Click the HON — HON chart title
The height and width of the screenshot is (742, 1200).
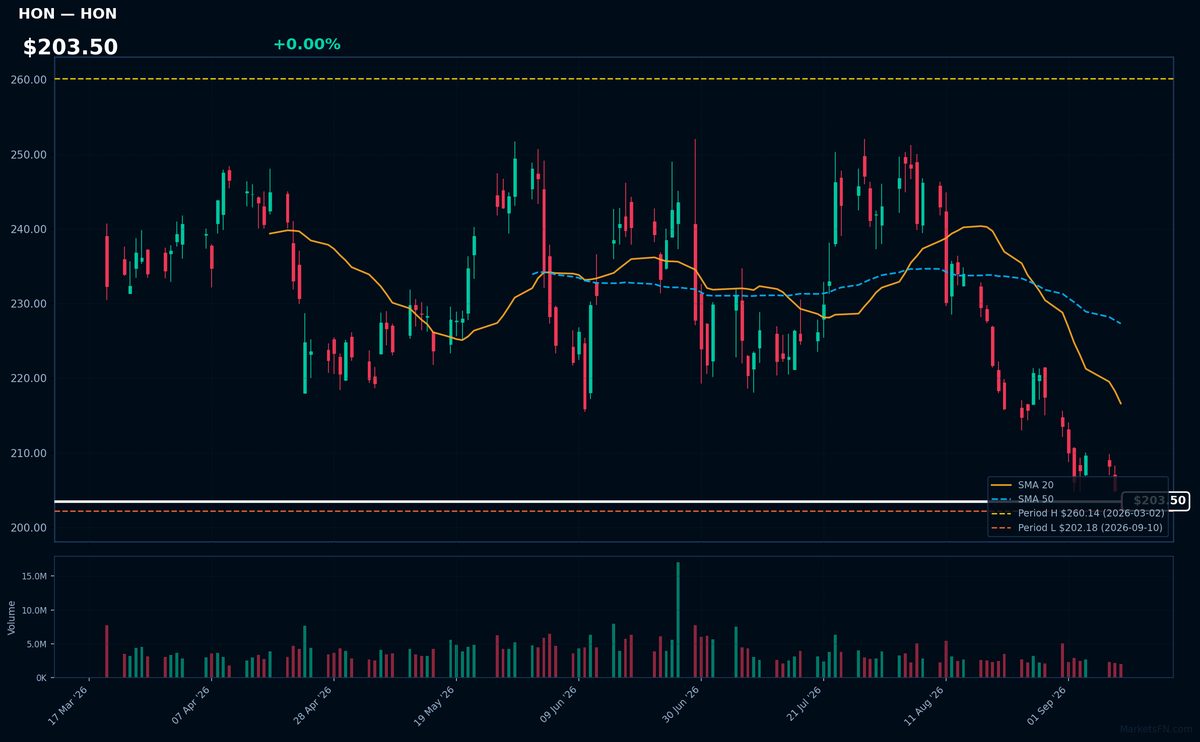pyautogui.click(x=67, y=14)
